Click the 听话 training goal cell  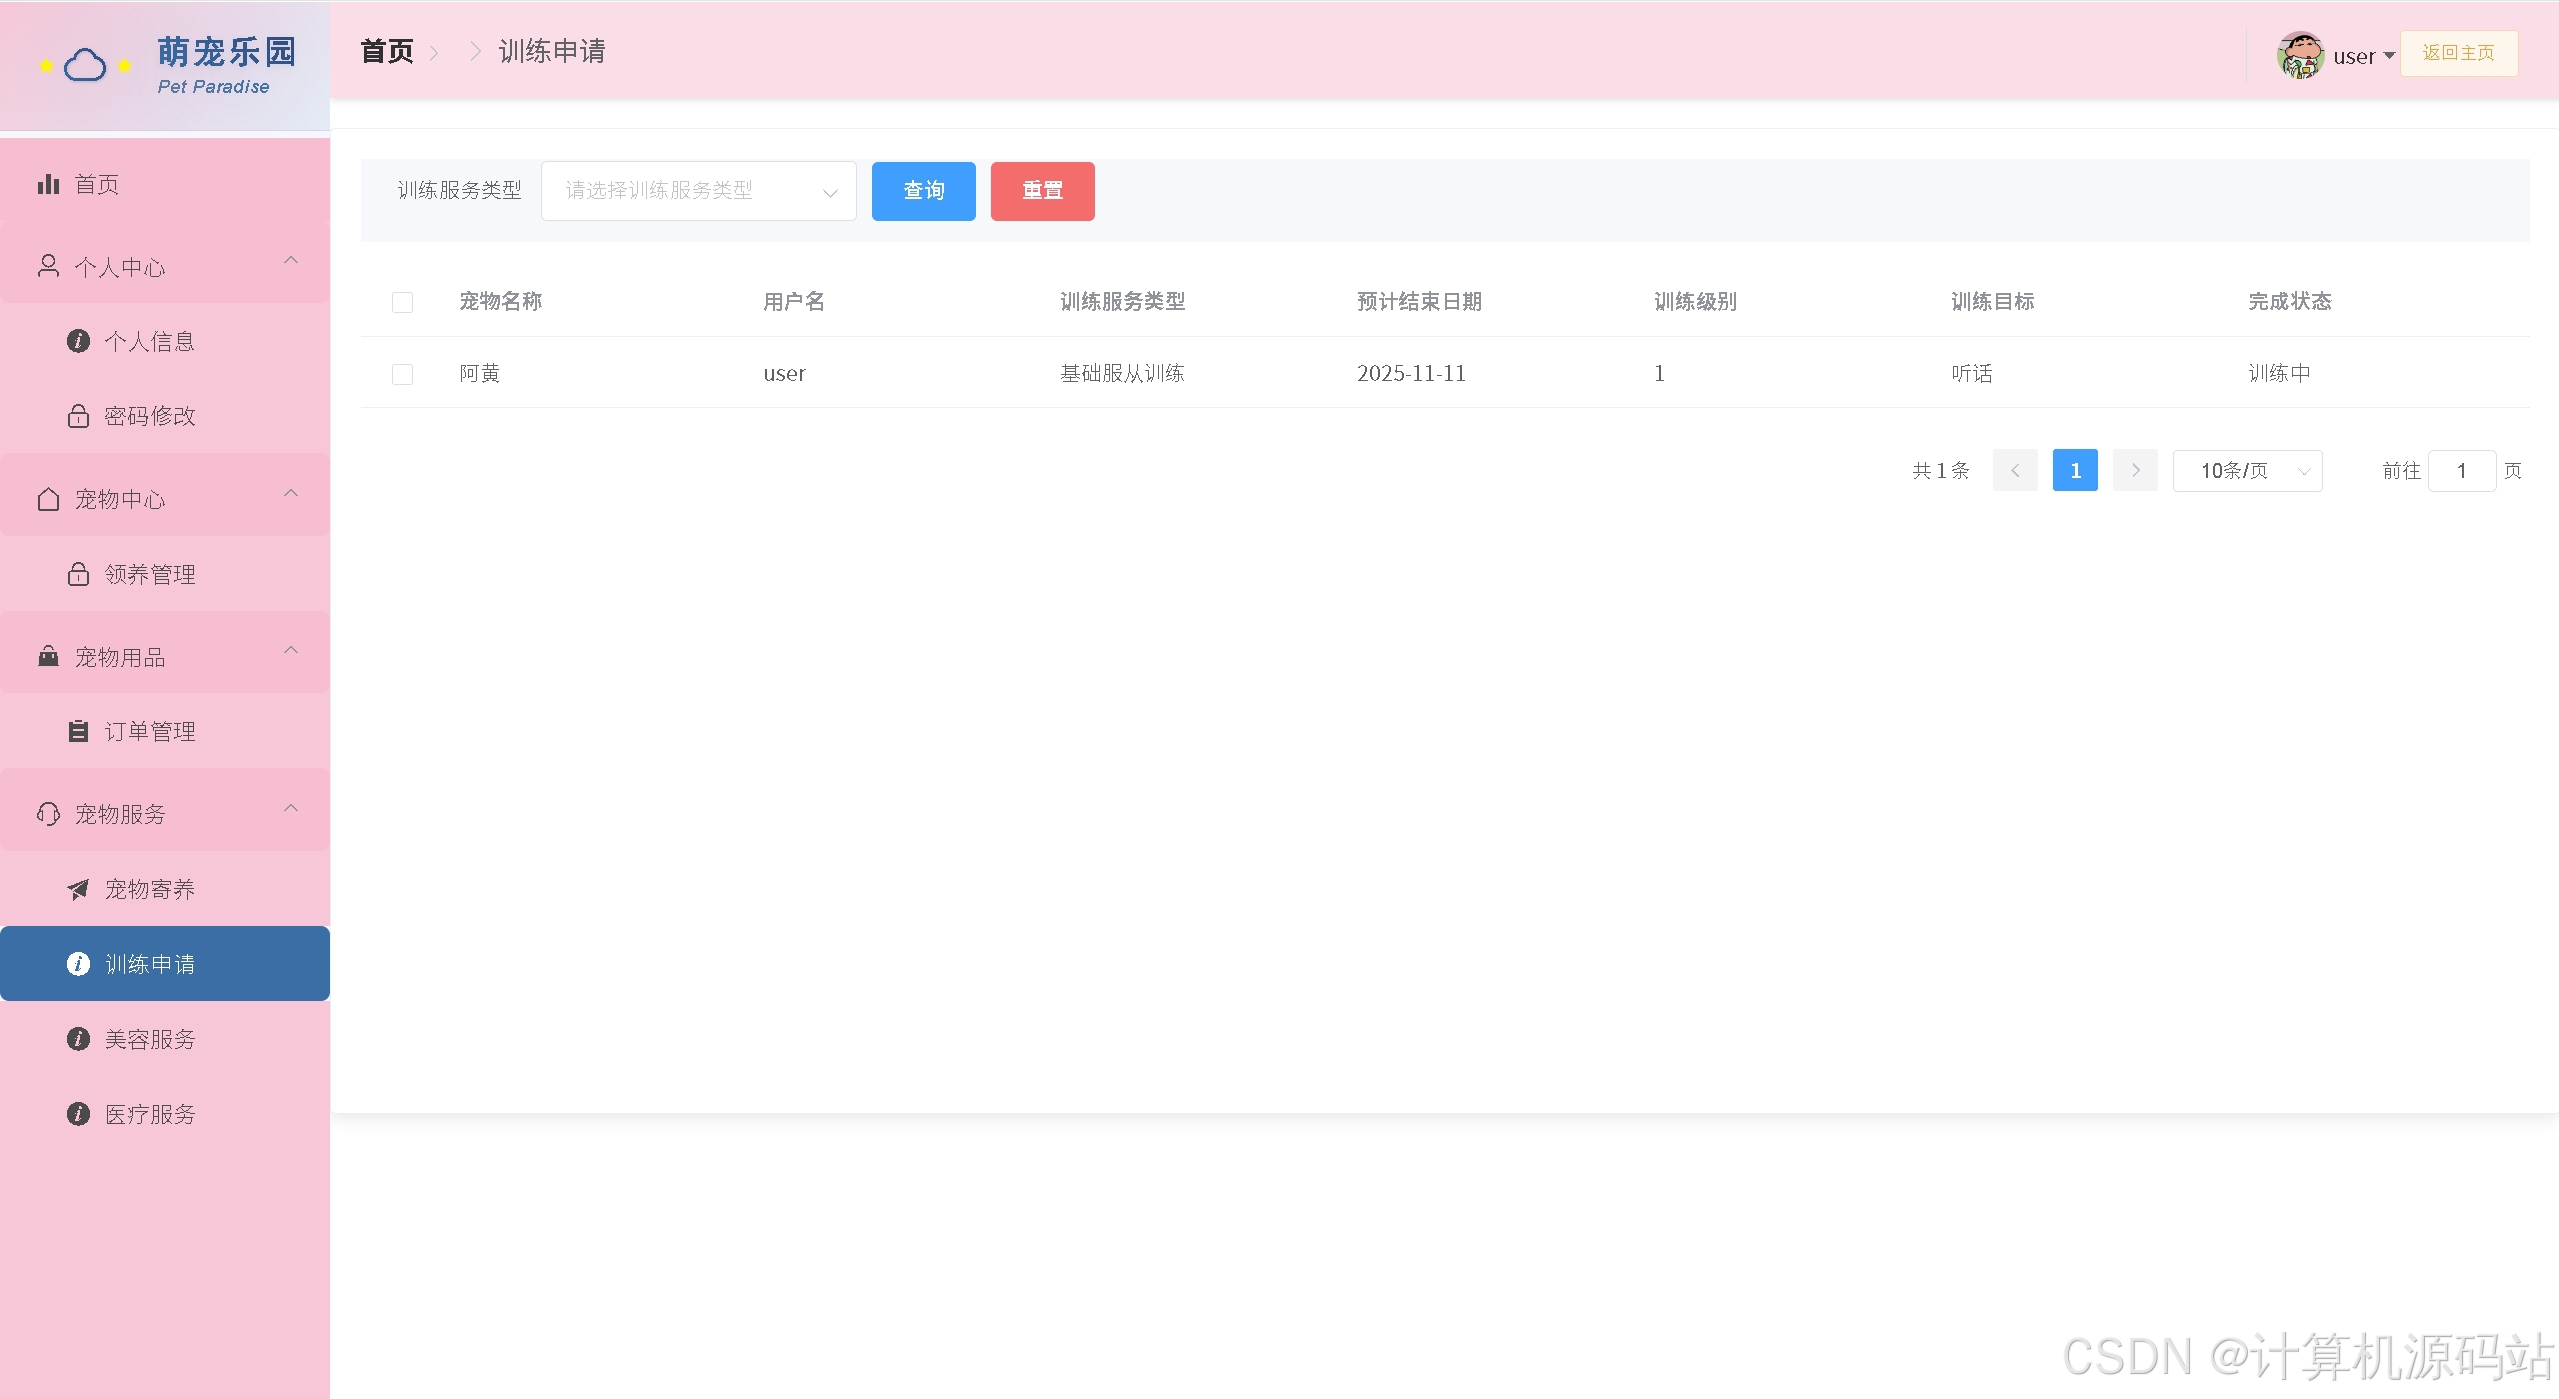[x=1971, y=373]
